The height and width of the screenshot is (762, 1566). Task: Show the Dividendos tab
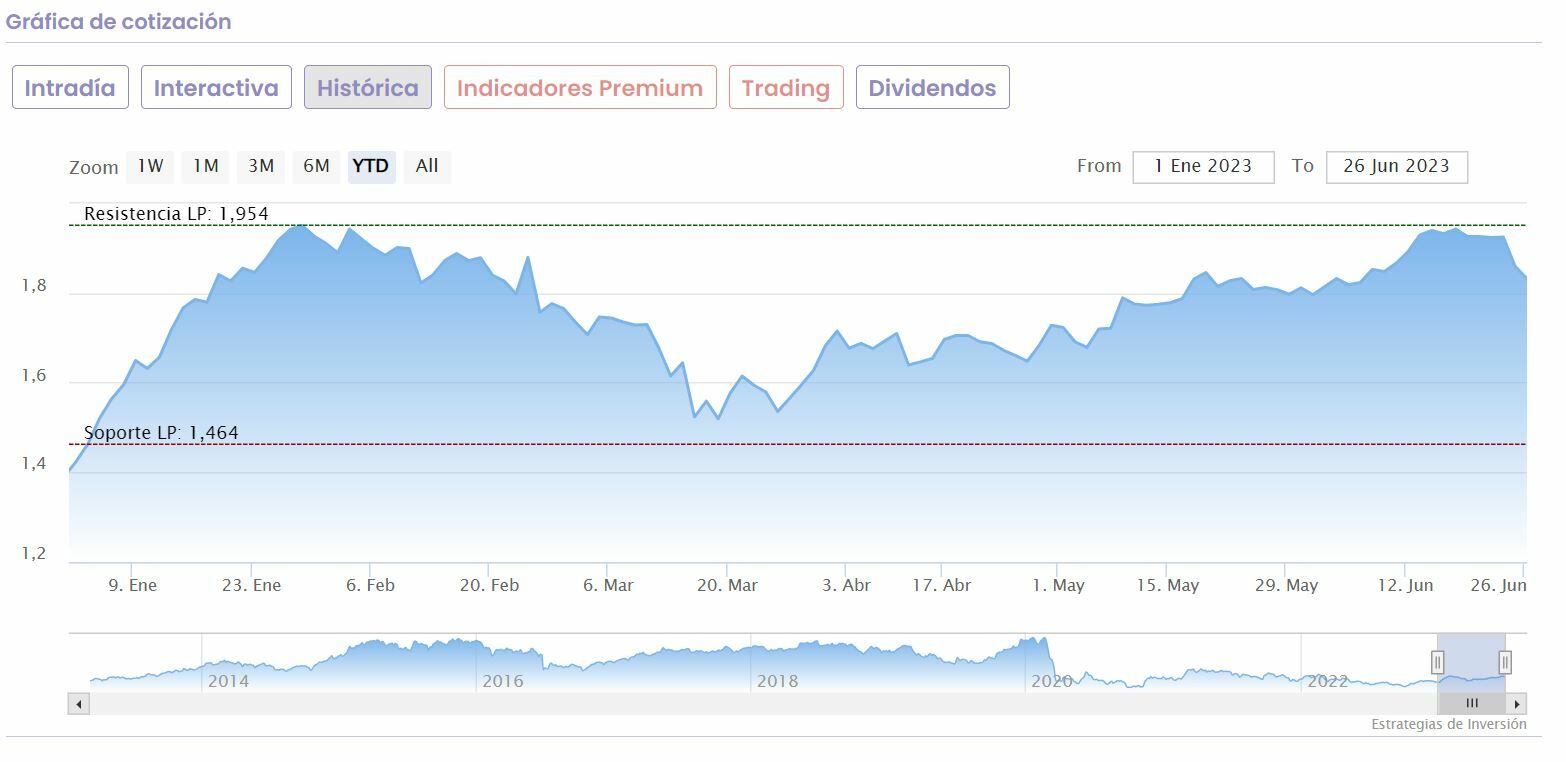pyautogui.click(x=932, y=88)
